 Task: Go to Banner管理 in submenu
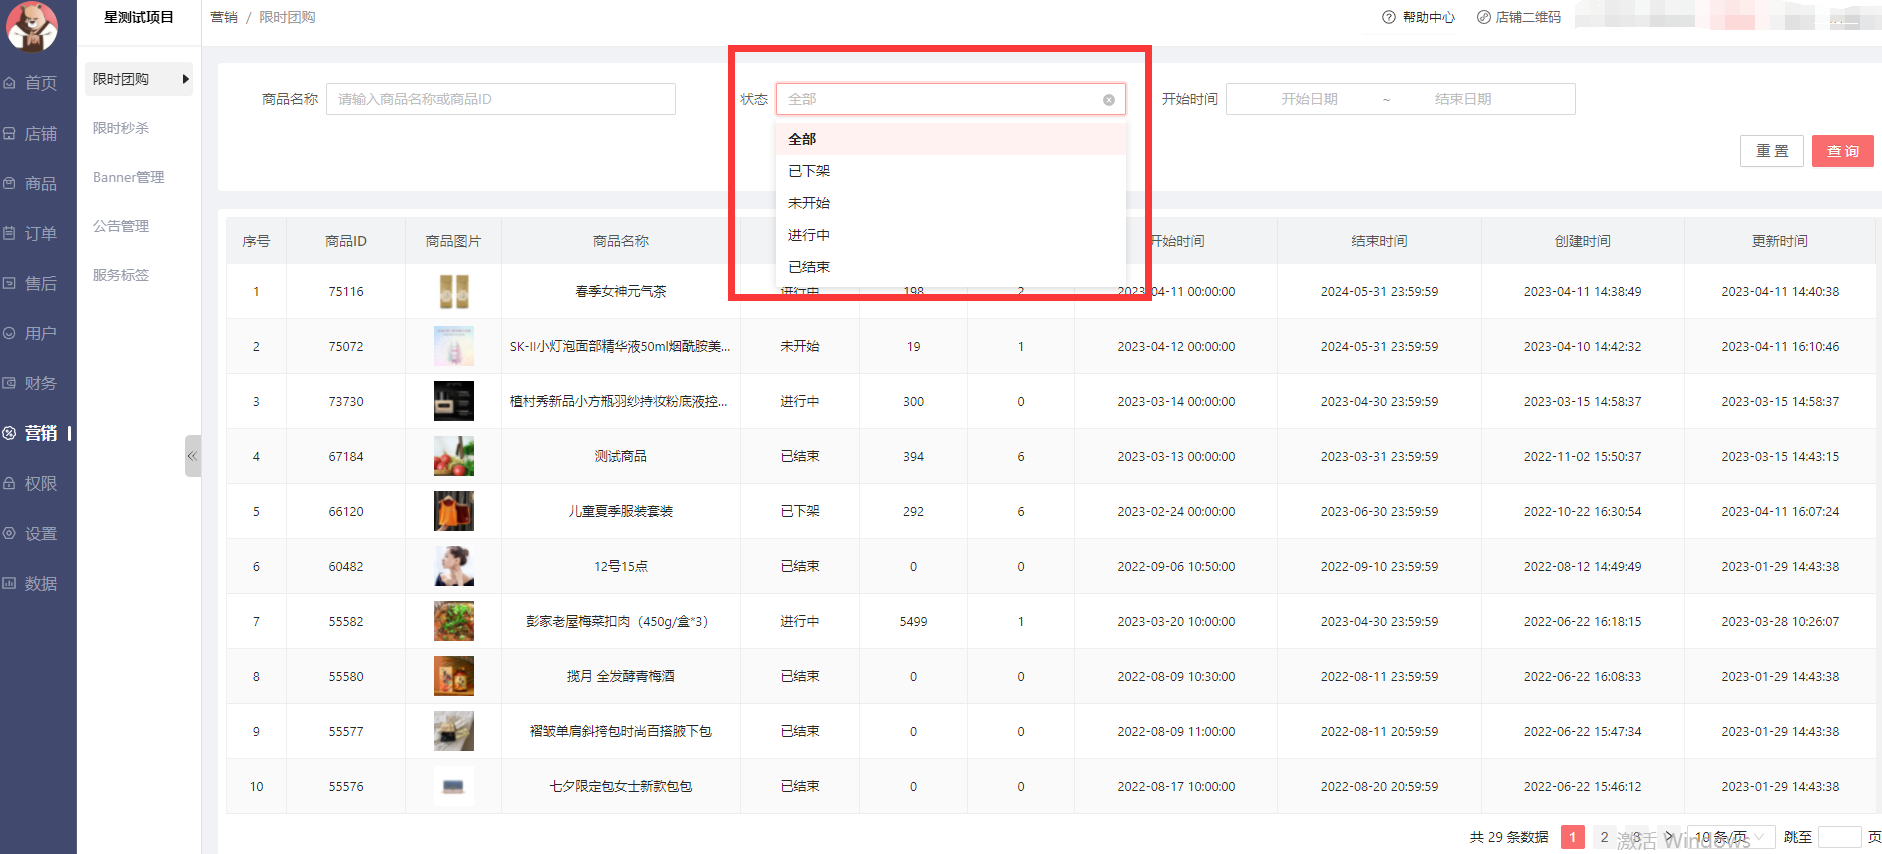click(129, 177)
